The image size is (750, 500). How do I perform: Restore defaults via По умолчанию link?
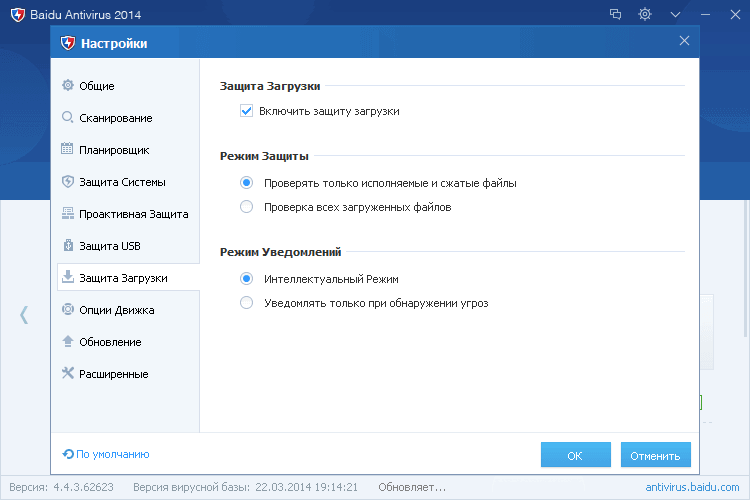point(112,454)
